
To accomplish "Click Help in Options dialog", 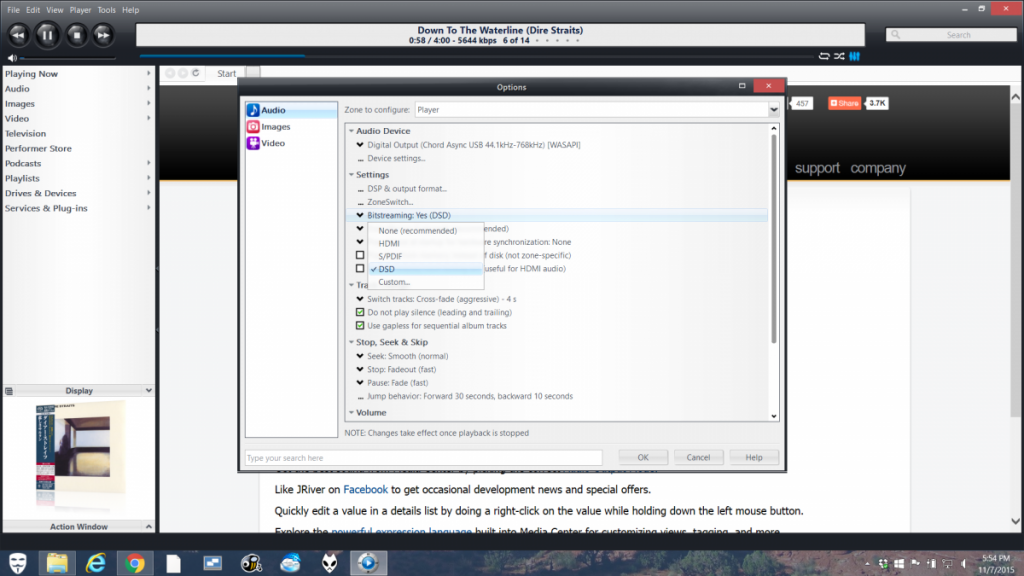I will [x=754, y=457].
